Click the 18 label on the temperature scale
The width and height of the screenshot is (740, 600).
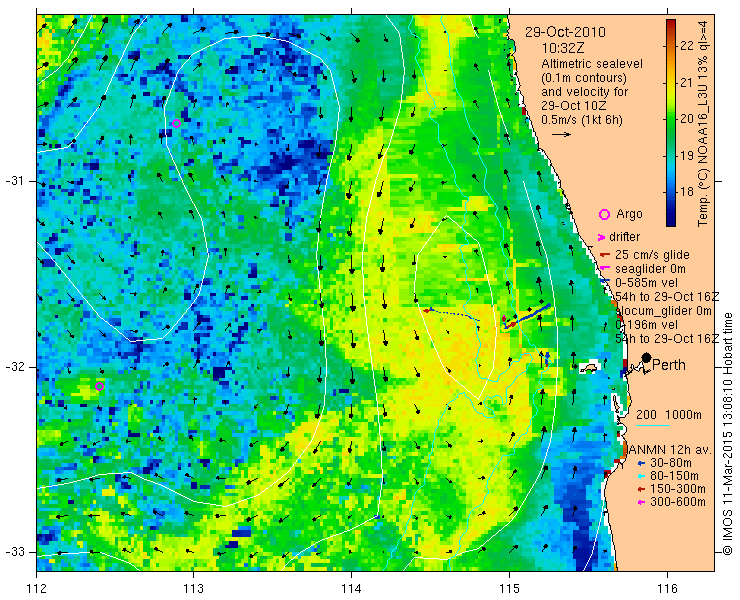click(x=687, y=192)
